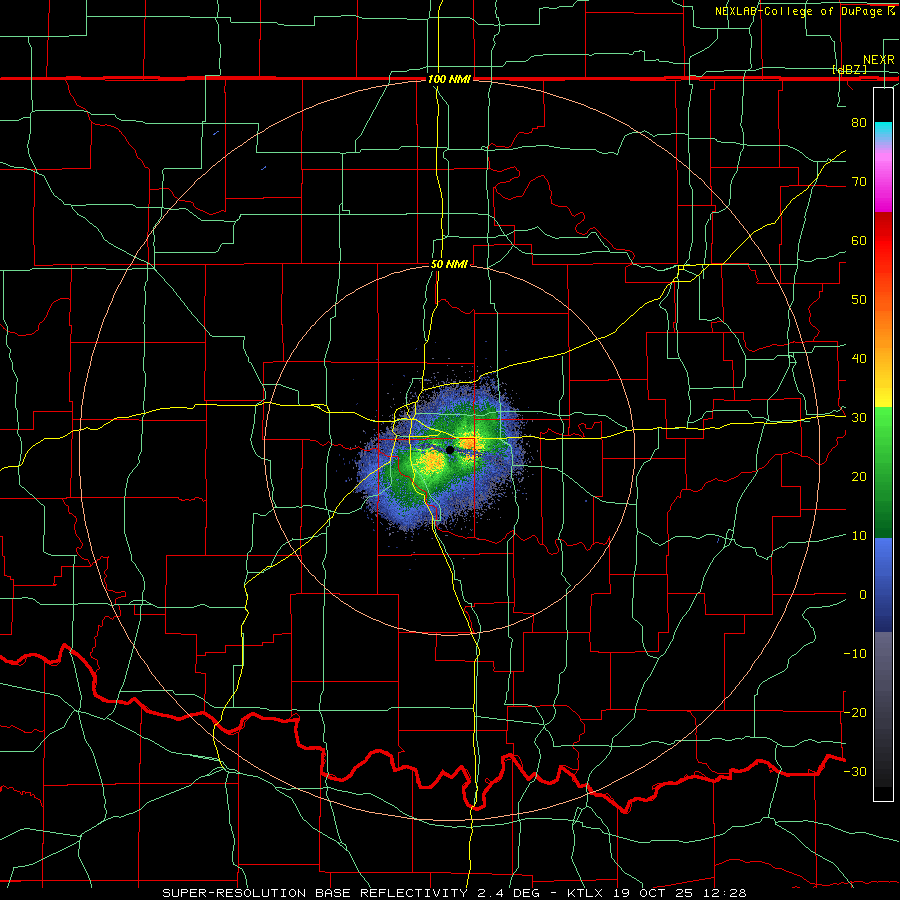Click the 50 dBZ value on the scale
Screen dimensions: 900x900
pos(859,300)
